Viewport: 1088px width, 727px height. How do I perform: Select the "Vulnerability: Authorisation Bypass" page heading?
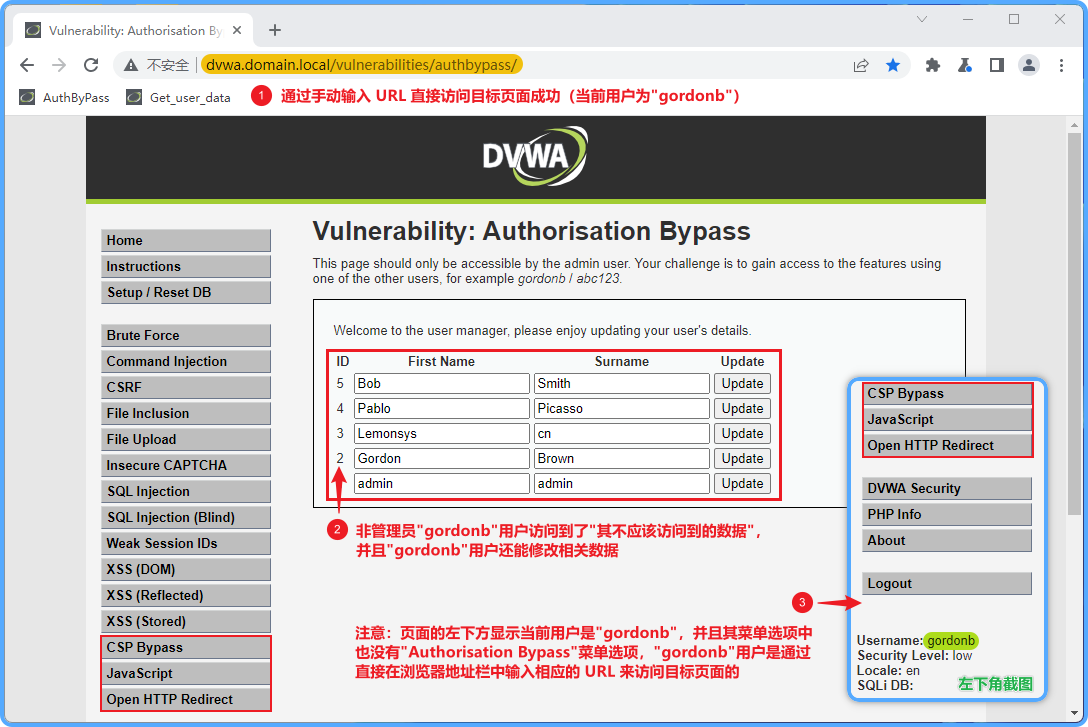[x=532, y=231]
